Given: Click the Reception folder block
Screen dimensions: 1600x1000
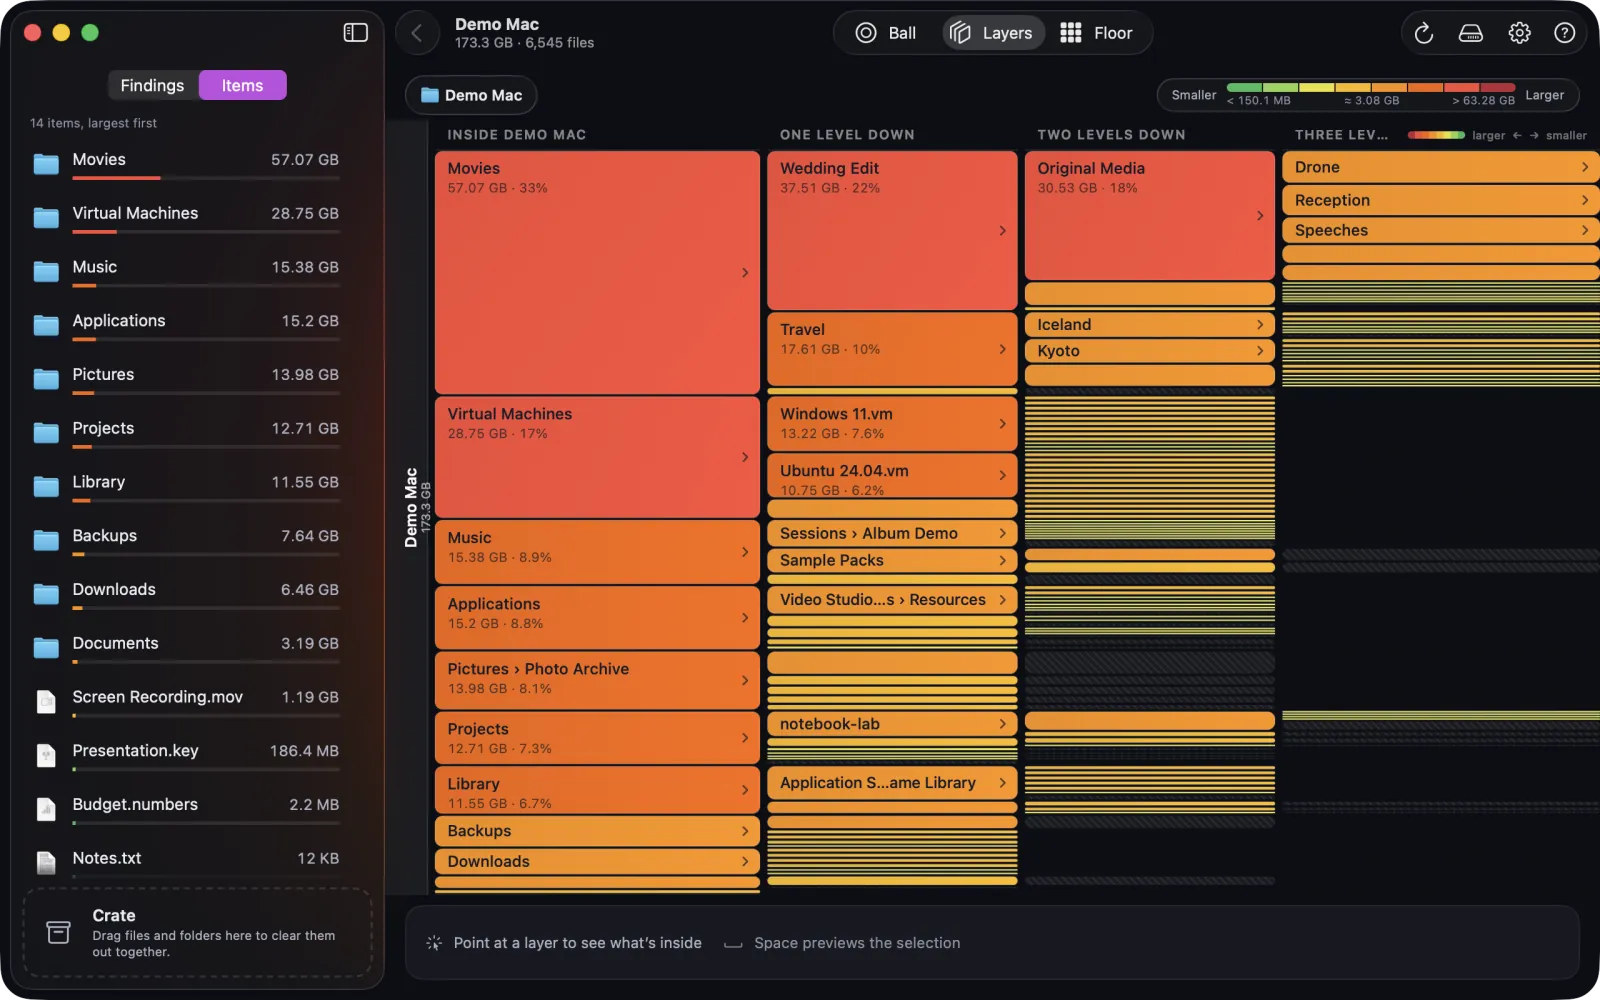Looking at the screenshot, I should click(1440, 200).
